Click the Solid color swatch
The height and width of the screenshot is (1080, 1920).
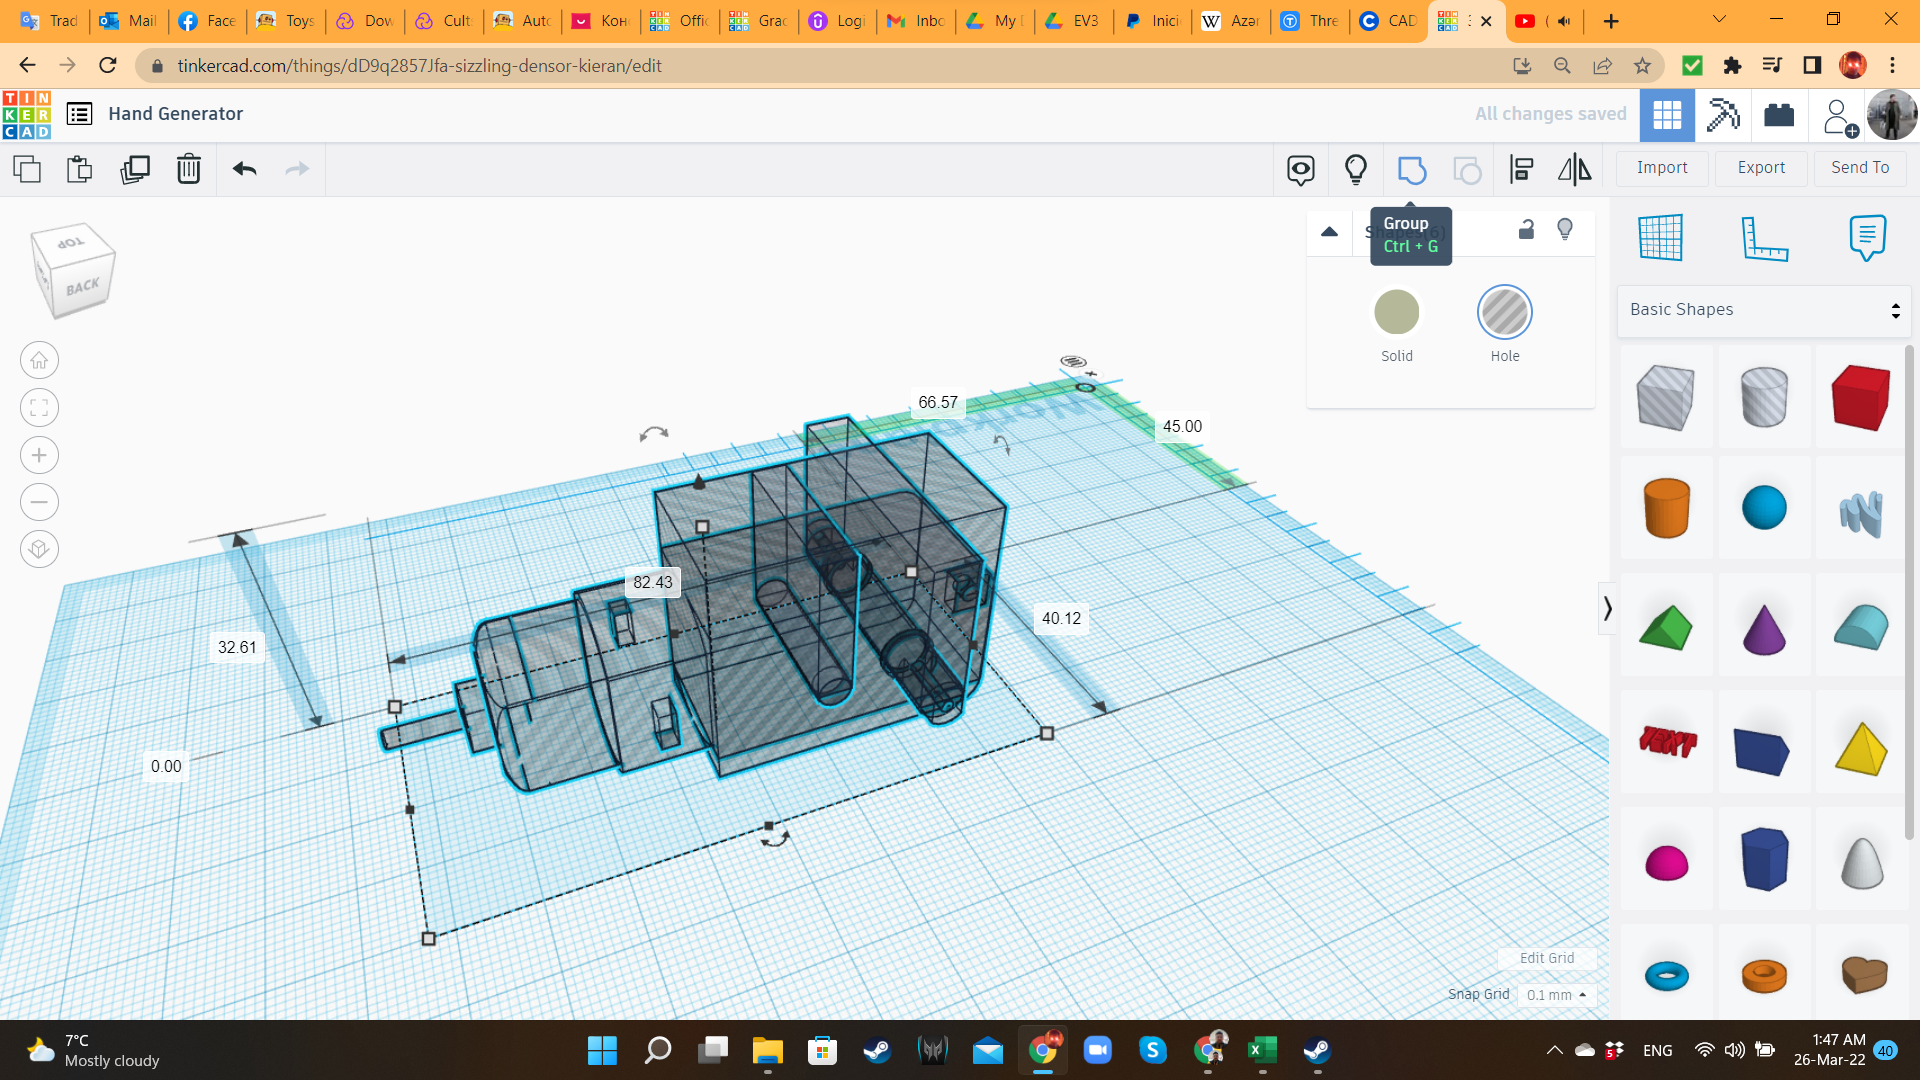[1396, 313]
